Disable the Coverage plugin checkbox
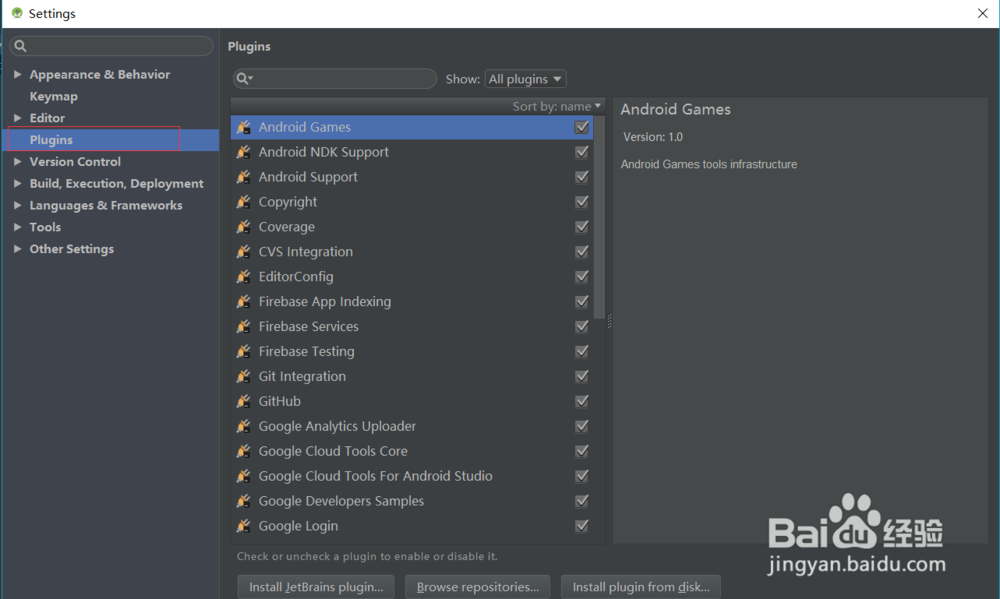This screenshot has height=599, width=1000. (582, 226)
